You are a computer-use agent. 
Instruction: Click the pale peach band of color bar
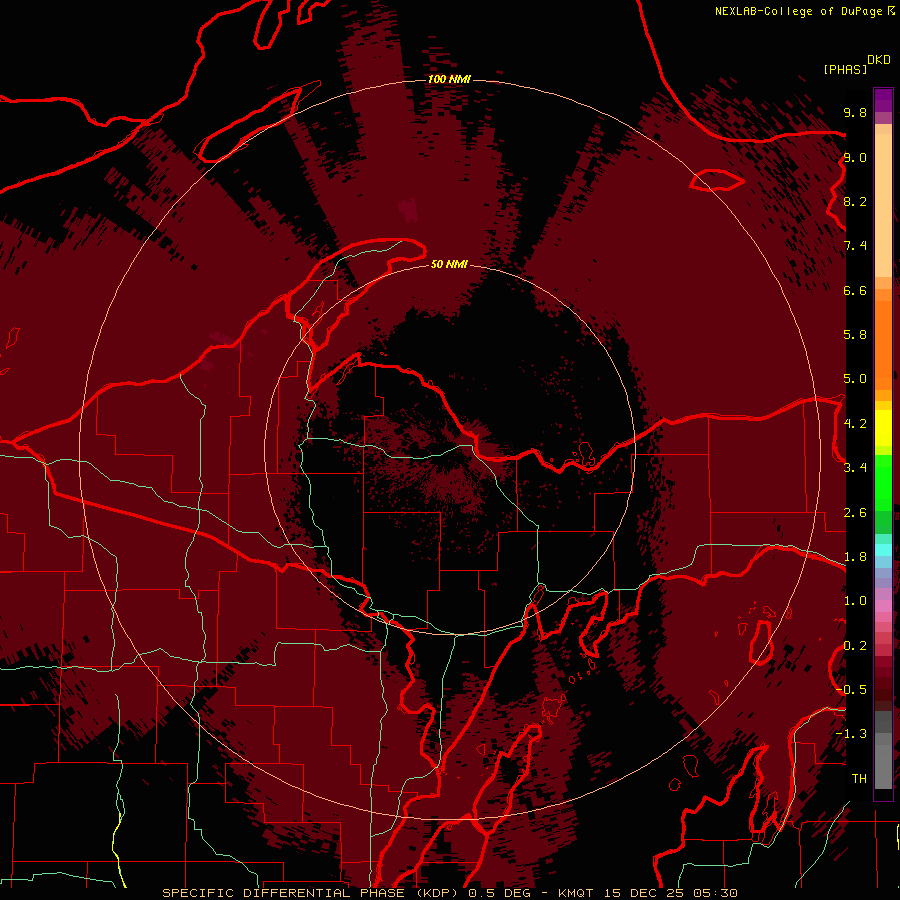883,205
